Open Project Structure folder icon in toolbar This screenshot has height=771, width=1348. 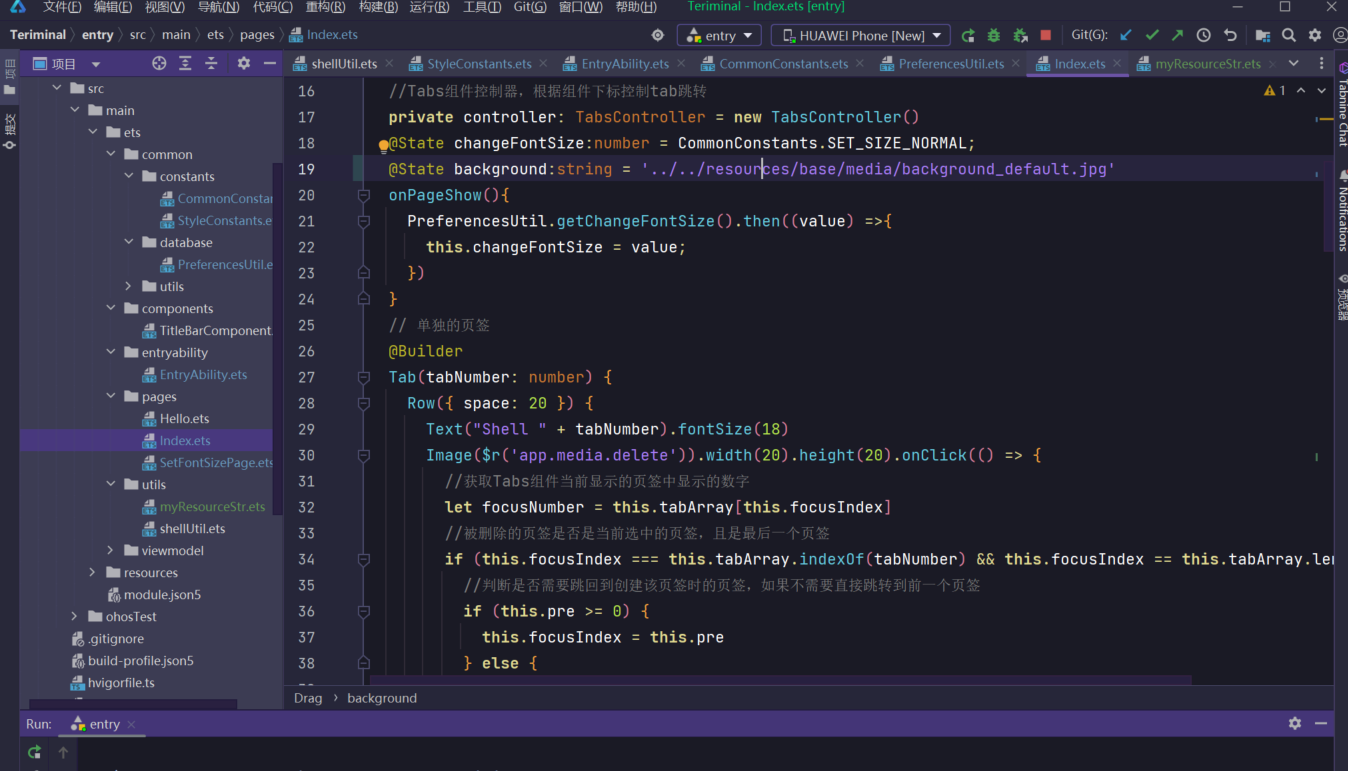point(1263,35)
